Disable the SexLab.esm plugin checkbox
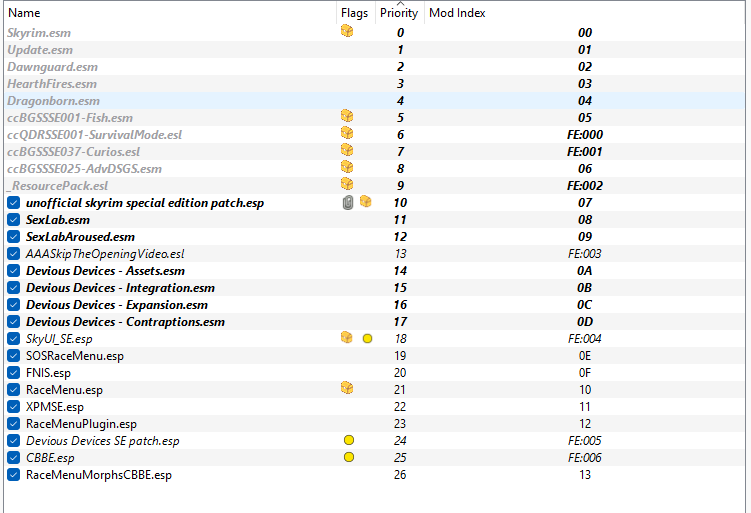This screenshot has height=513, width=751. [14, 220]
